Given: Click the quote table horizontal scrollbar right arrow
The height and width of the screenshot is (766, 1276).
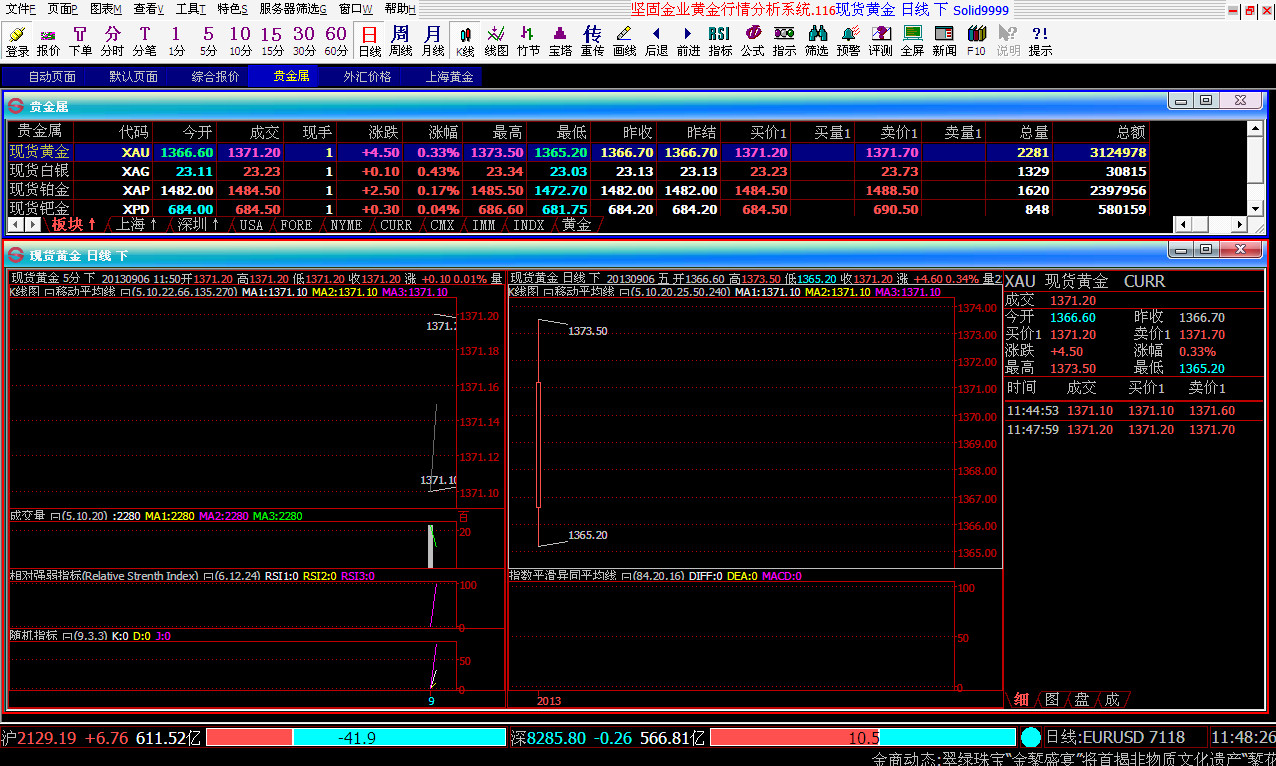Looking at the screenshot, I should [x=1238, y=225].
